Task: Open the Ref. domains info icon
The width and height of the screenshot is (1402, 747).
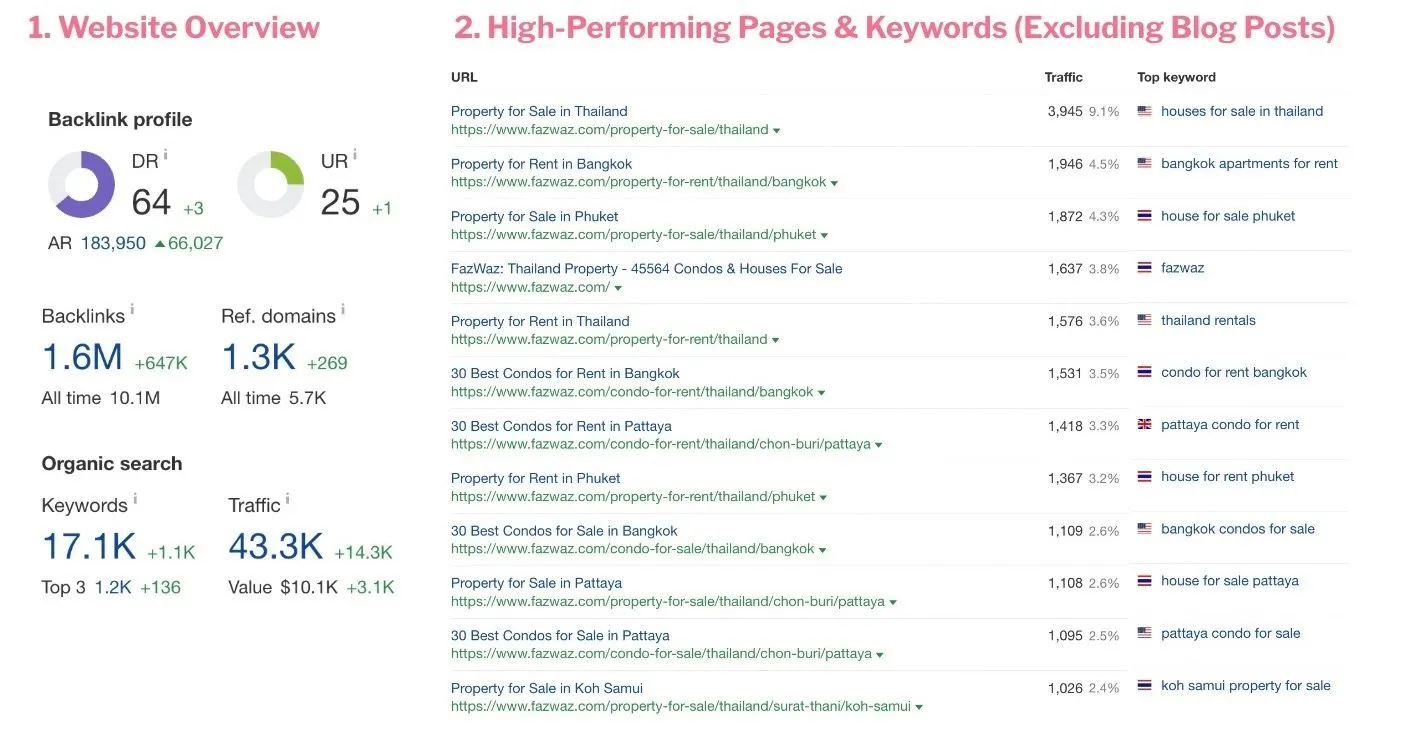Action: point(343,310)
